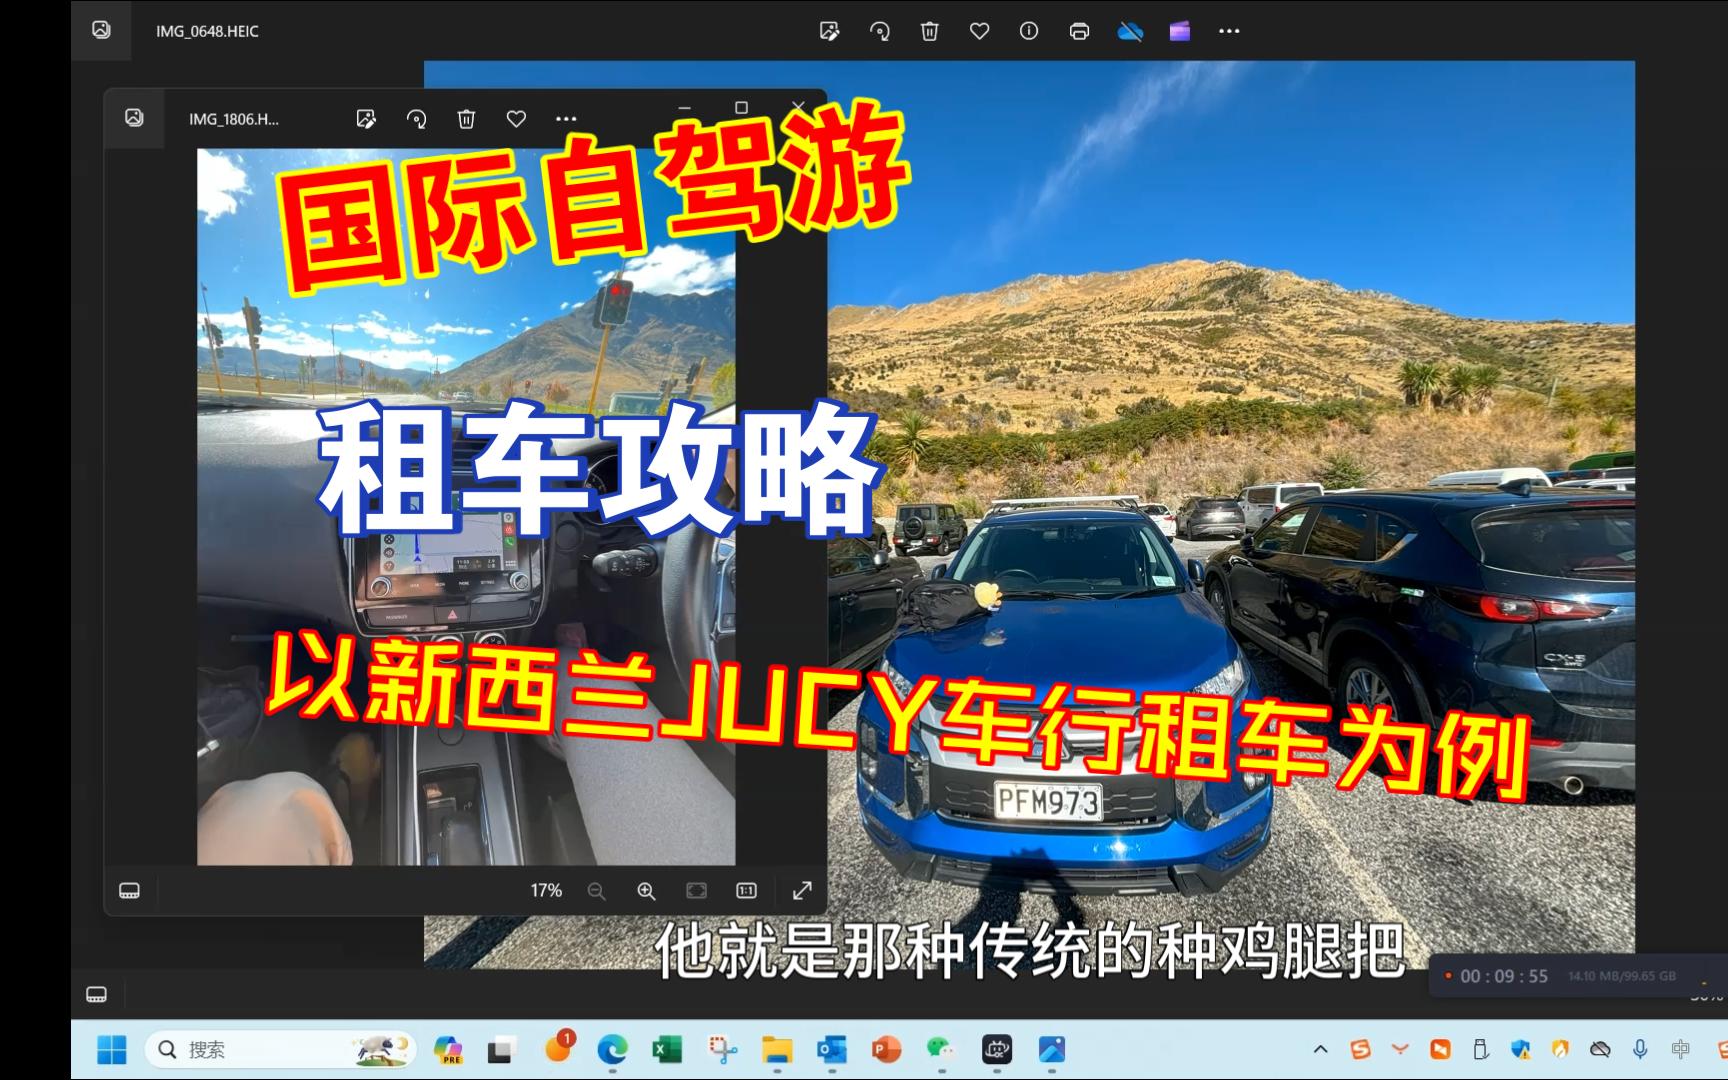This screenshot has height=1080, width=1728.
Task: Open the Windows Start menu
Action: 112,1050
